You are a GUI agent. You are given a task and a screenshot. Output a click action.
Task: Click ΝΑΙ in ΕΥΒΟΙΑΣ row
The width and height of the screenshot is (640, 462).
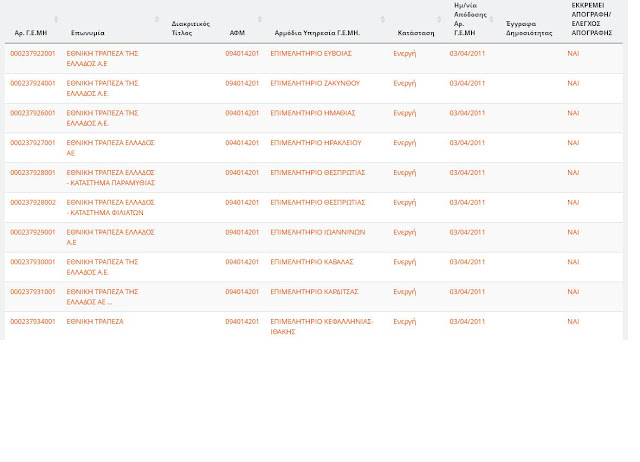573,53
